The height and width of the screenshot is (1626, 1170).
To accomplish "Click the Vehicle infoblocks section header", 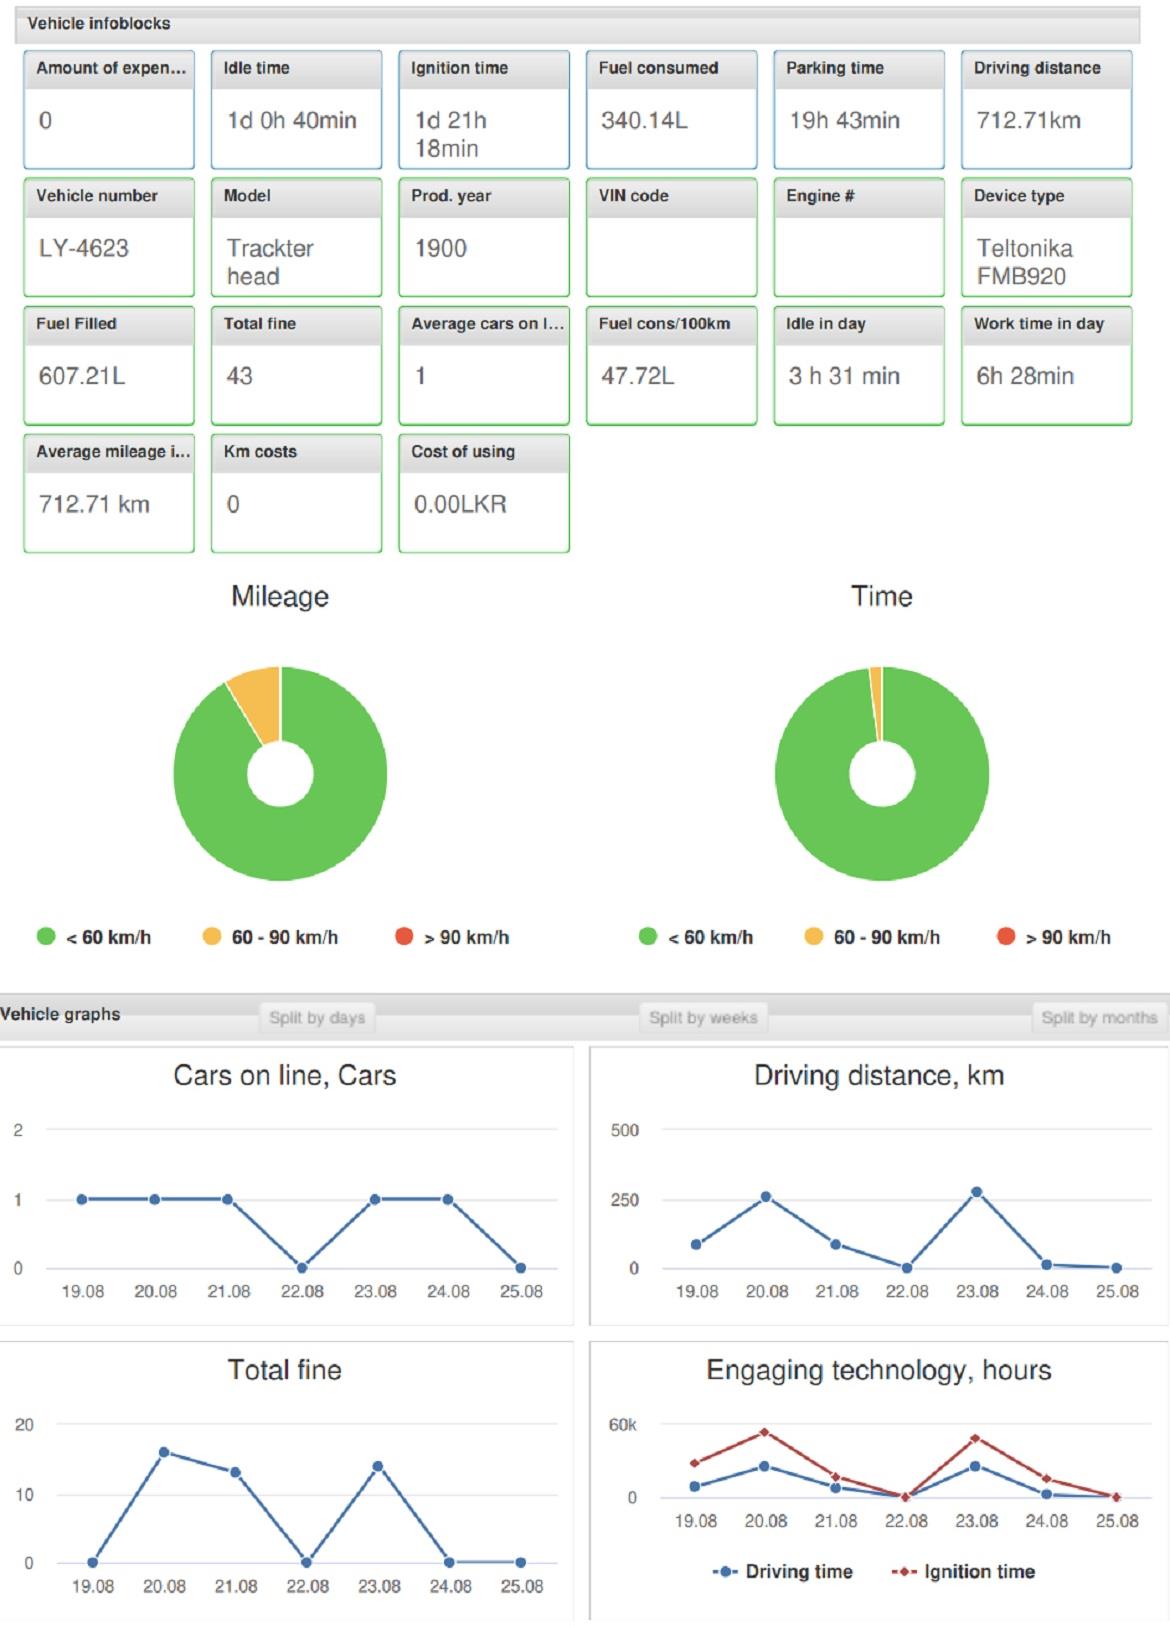I will click(578, 24).
